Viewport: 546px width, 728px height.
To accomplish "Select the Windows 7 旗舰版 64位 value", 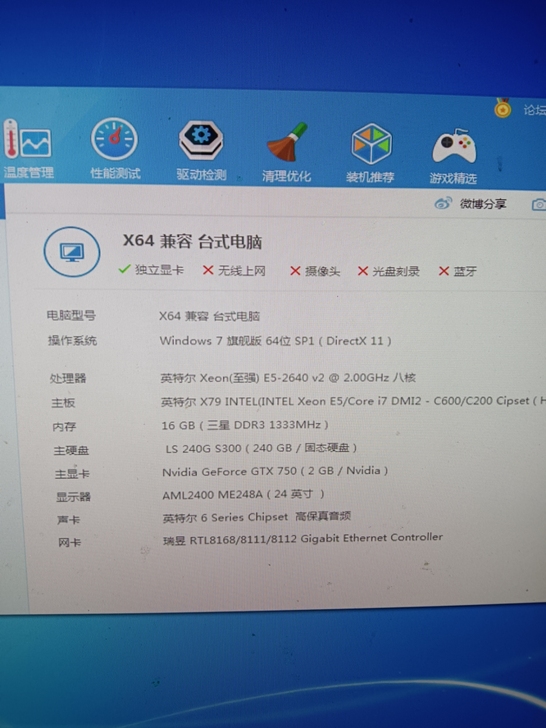I will (275, 341).
